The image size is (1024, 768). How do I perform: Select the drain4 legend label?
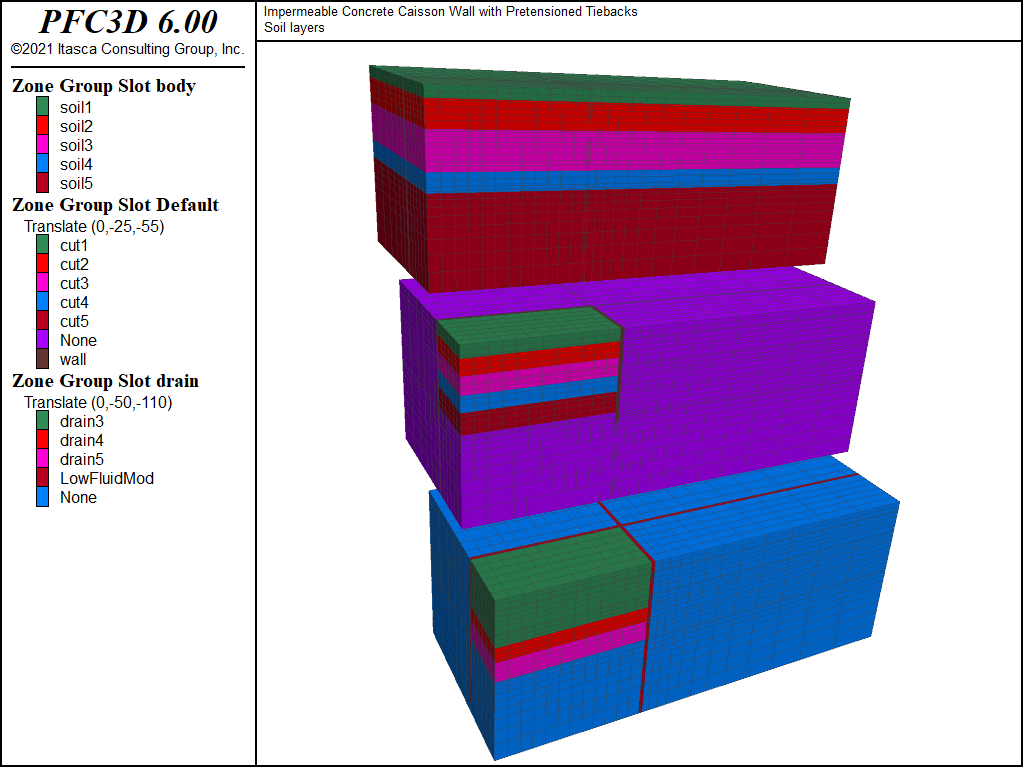82,440
